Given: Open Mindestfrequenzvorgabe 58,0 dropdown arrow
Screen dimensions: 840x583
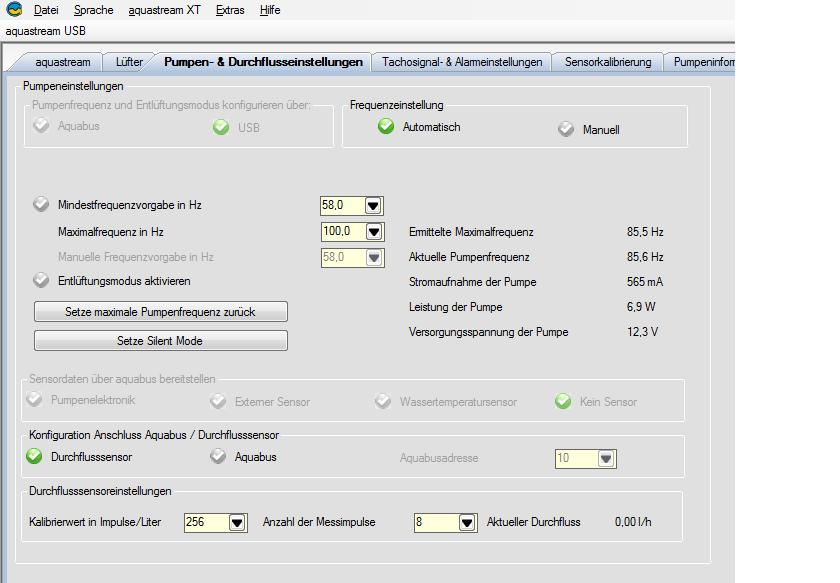Looking at the screenshot, I should pos(373,205).
